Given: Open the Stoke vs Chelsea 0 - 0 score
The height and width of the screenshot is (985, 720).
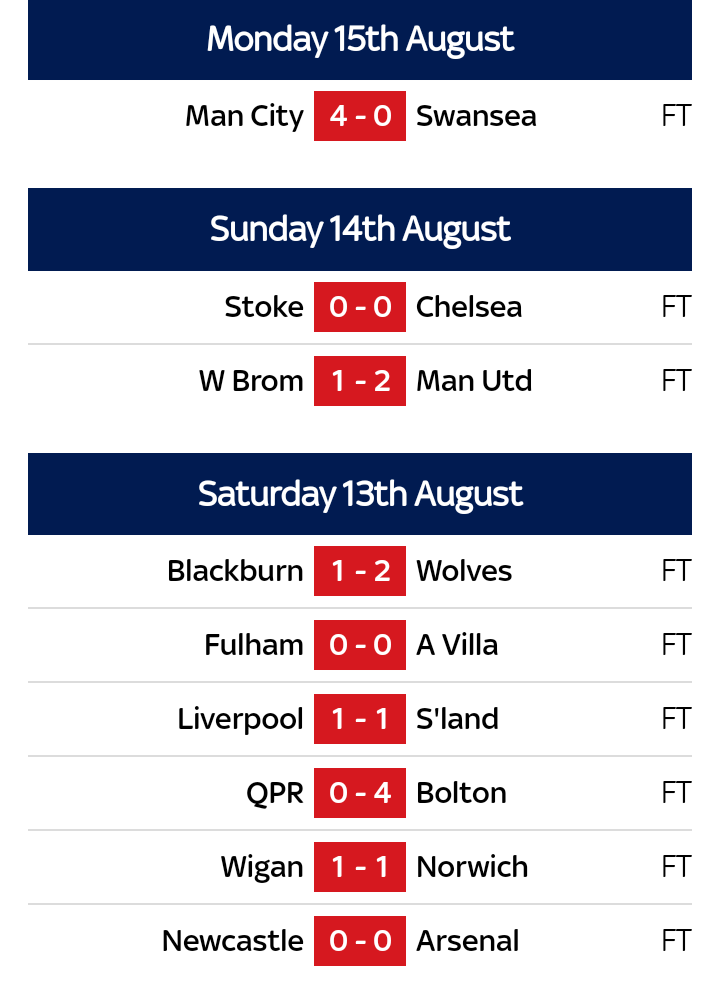Looking at the screenshot, I should [360, 307].
